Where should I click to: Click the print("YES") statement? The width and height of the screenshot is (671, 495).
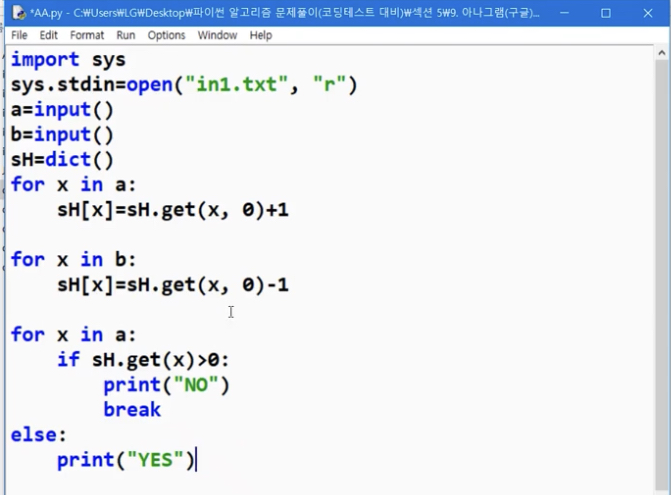tap(126, 460)
